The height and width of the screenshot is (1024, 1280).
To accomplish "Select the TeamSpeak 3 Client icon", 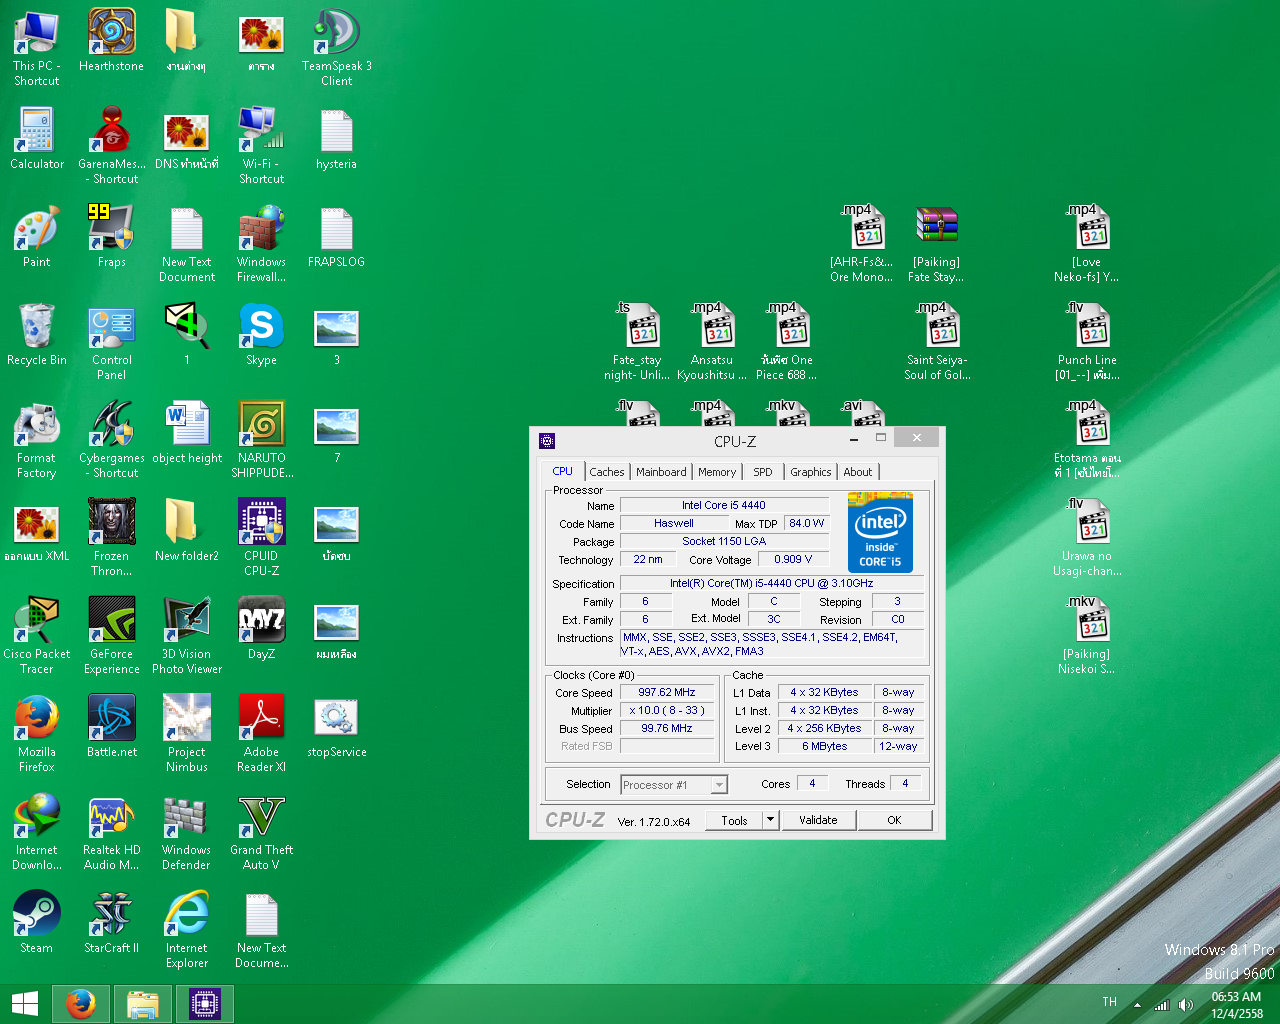I will [x=336, y=33].
